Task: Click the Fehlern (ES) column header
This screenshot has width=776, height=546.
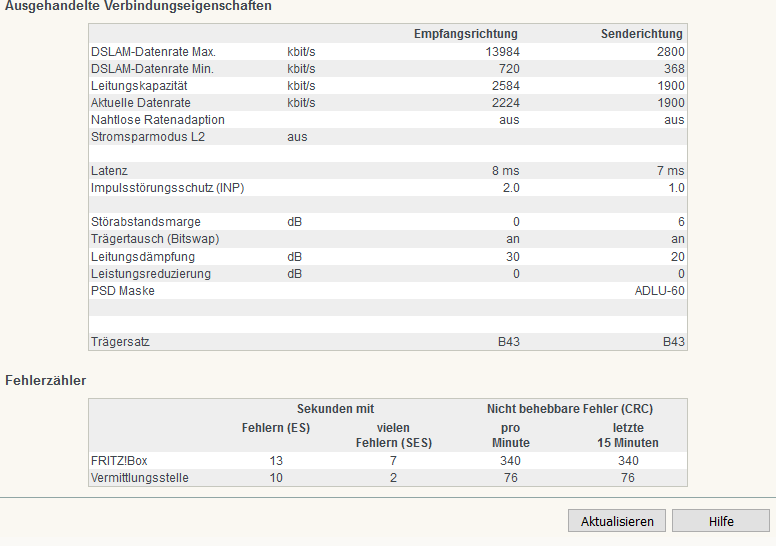Action: [276, 428]
